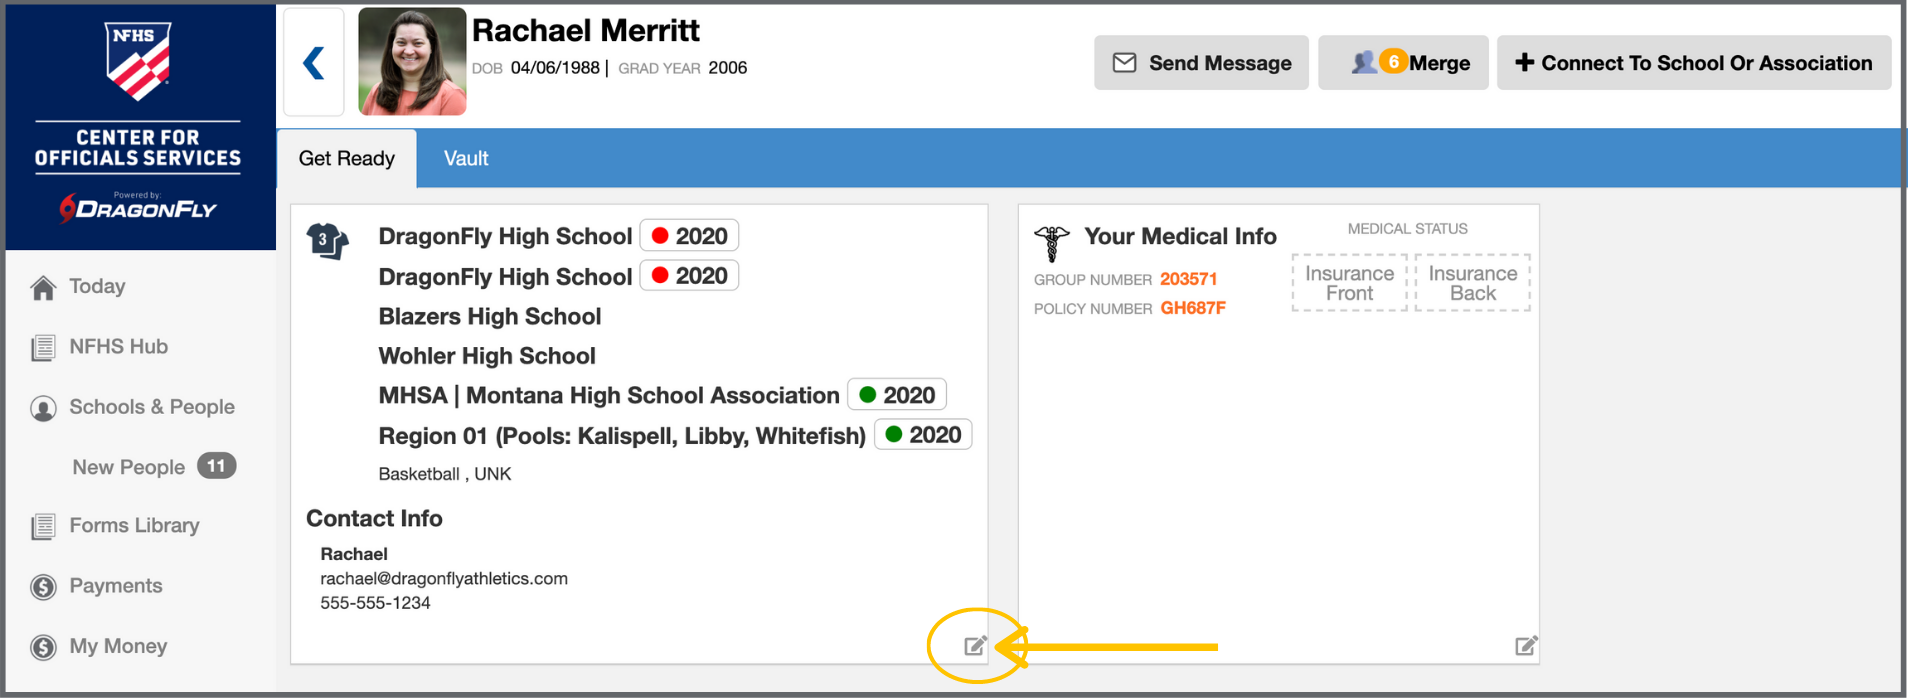1908x699 pixels.
Task: Select the Get Ready tab
Action: (346, 159)
